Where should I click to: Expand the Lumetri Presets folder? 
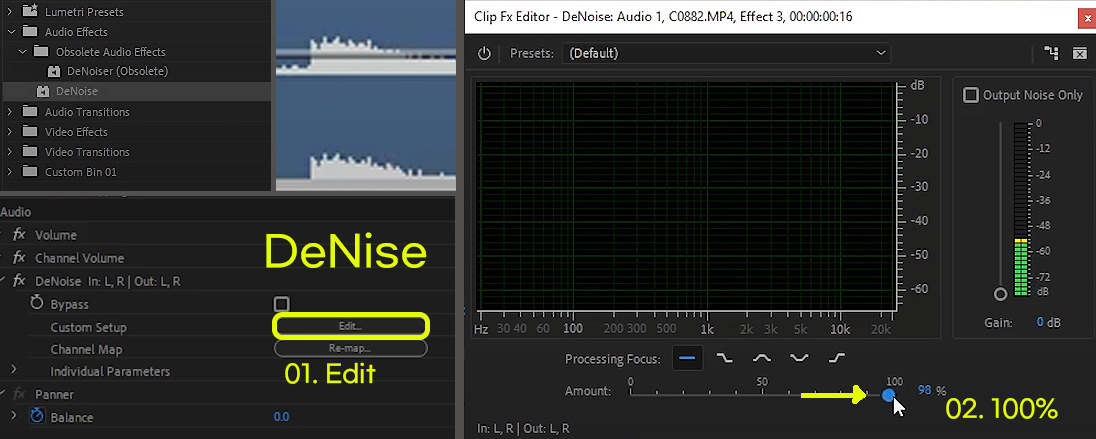pos(10,12)
